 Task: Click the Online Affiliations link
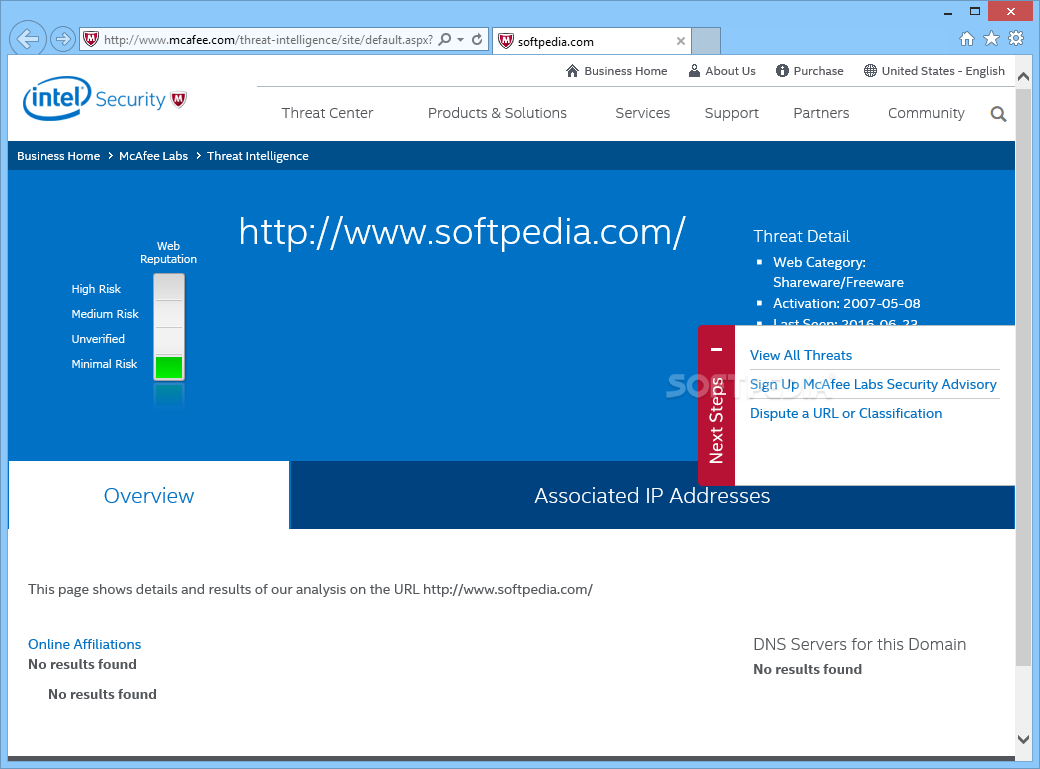pyautogui.click(x=84, y=644)
